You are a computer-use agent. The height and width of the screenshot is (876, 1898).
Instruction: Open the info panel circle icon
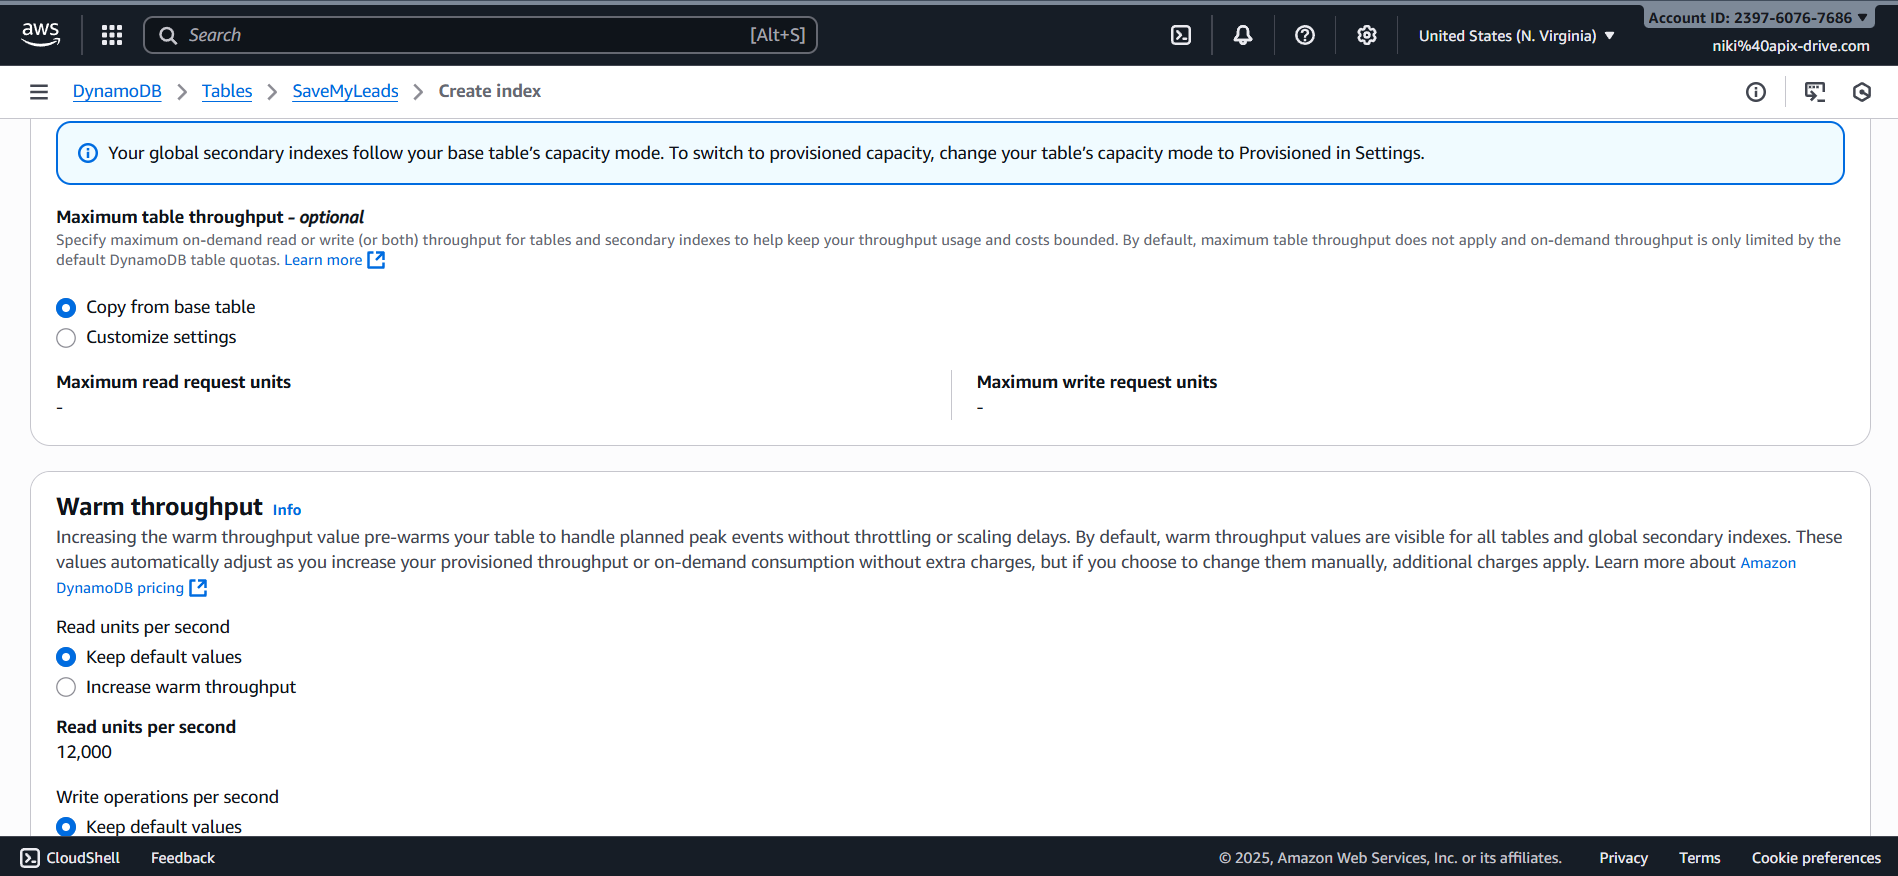[1756, 92]
